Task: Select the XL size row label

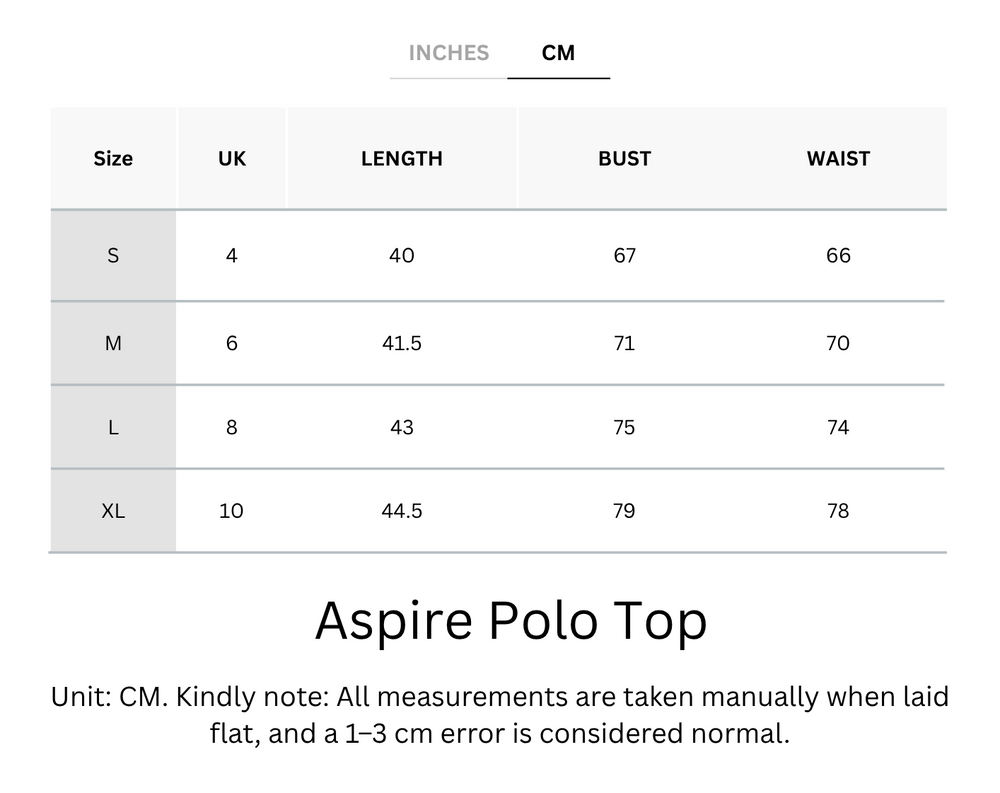Action: click(113, 511)
